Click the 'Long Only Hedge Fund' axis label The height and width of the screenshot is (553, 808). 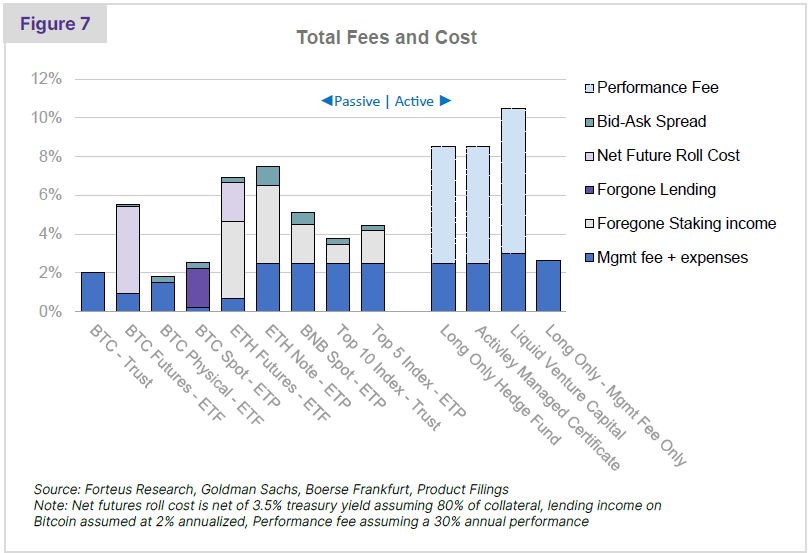coord(500,385)
